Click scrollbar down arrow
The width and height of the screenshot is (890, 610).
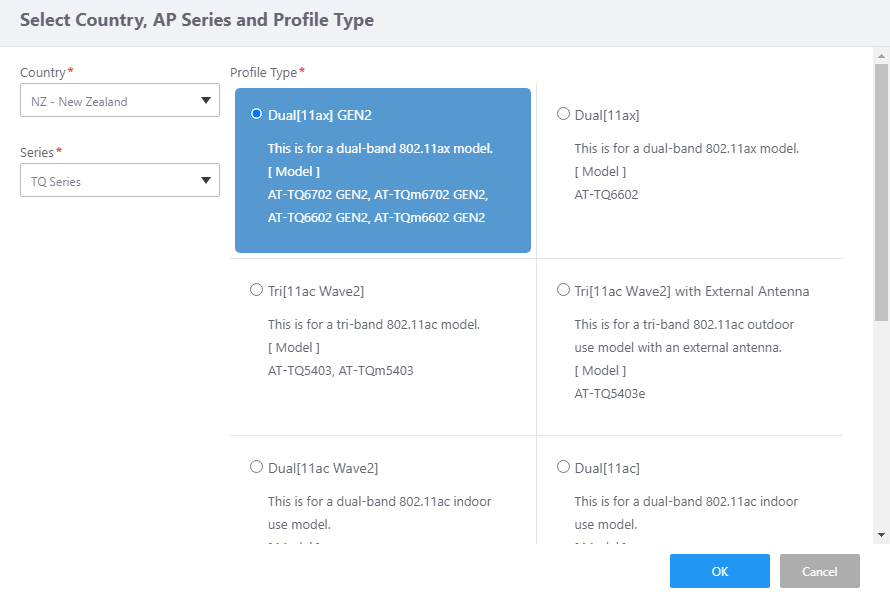881,535
